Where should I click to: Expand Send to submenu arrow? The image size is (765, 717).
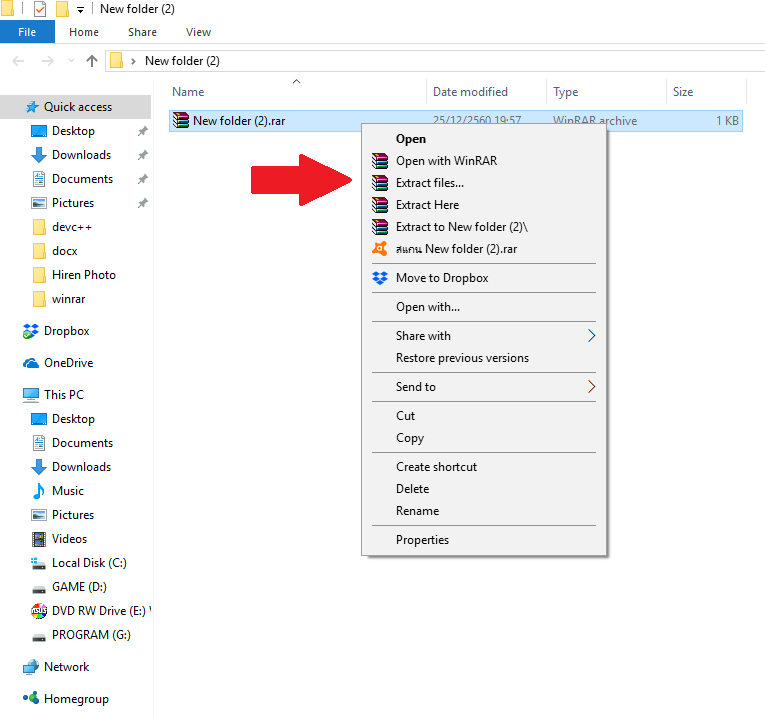click(591, 387)
